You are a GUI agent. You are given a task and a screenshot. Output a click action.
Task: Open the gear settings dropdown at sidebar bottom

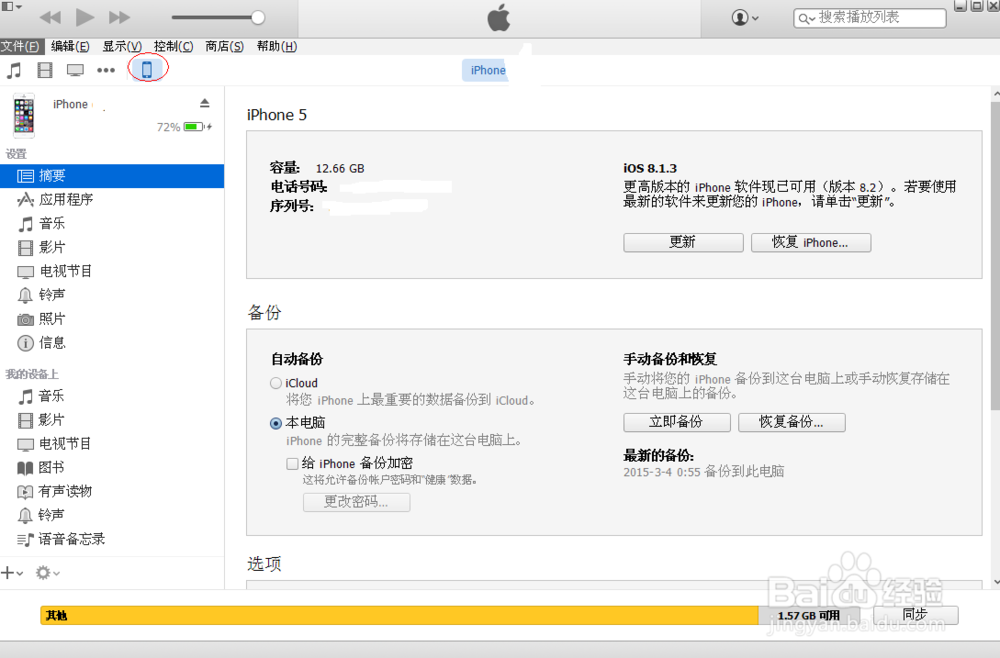(x=47, y=573)
